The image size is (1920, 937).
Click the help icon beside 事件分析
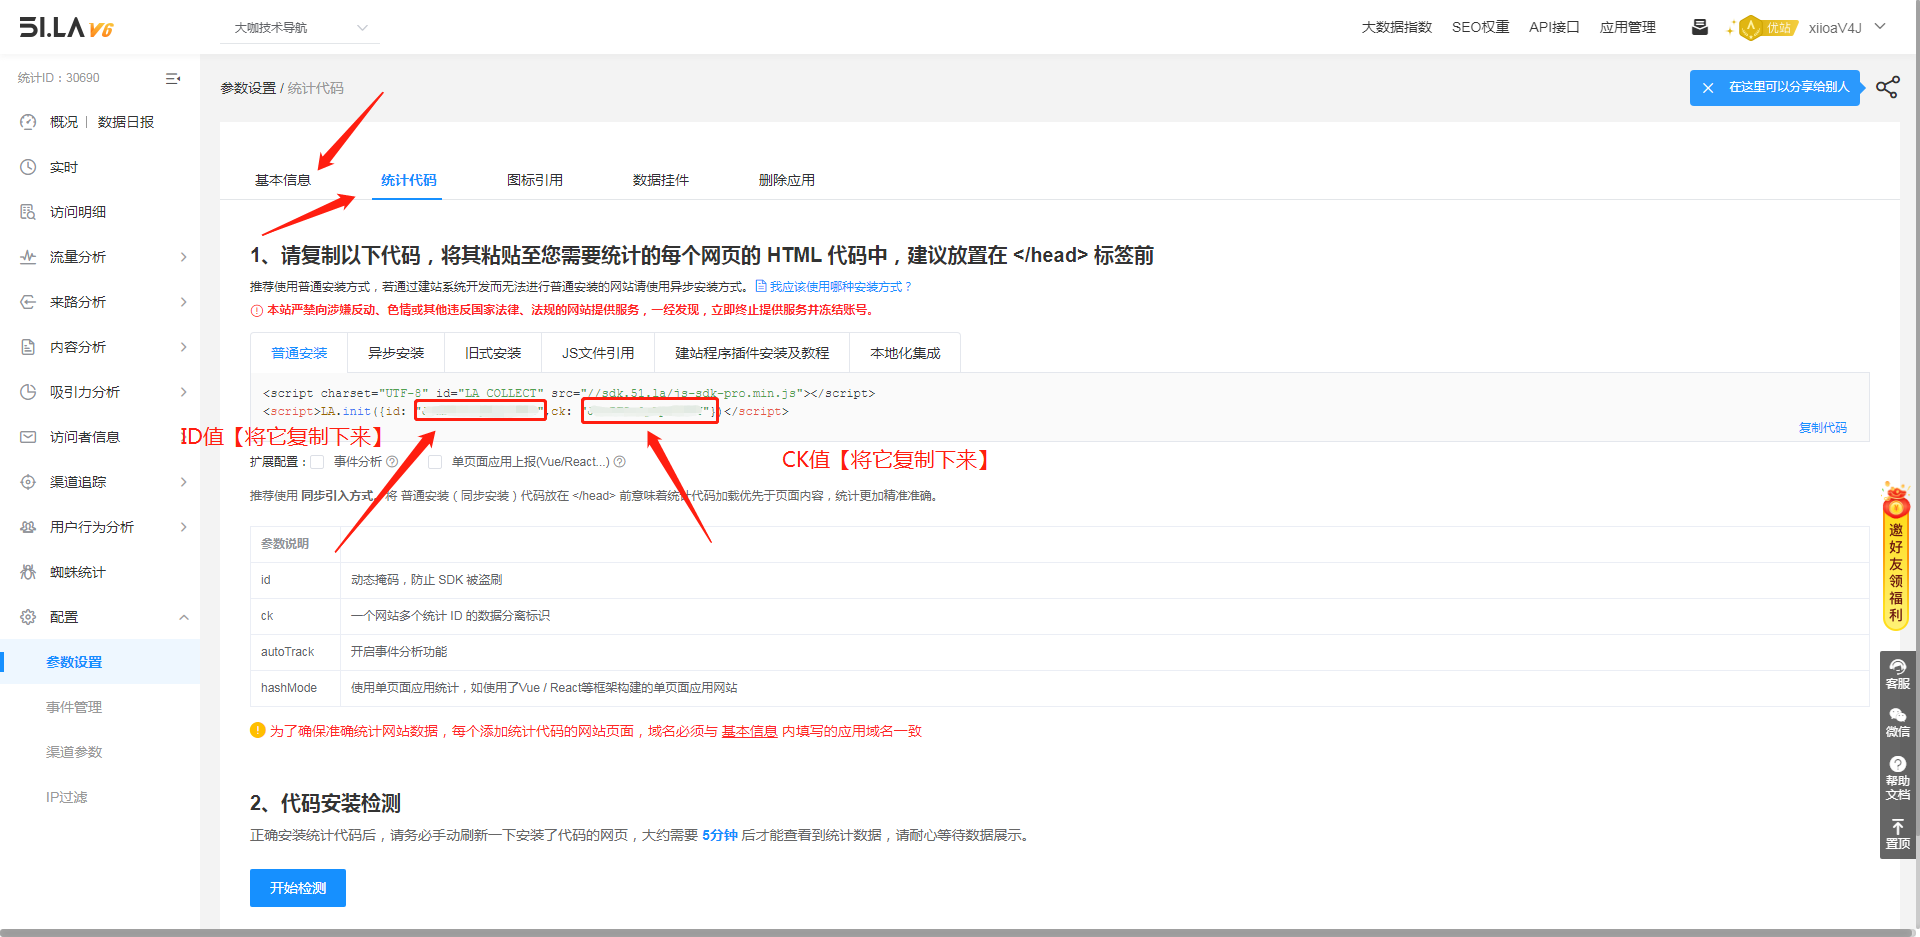point(392,462)
